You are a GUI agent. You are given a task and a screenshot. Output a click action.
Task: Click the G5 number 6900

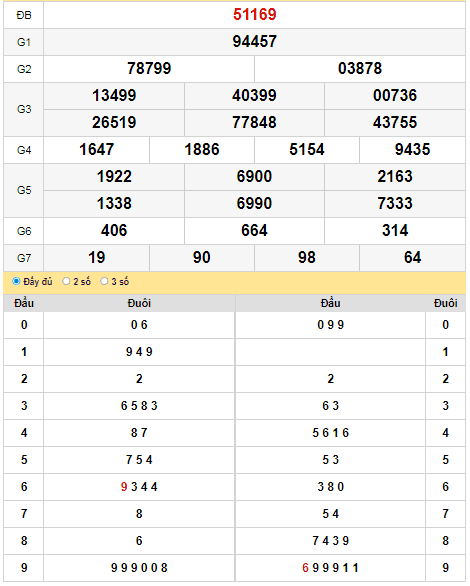coord(254,176)
